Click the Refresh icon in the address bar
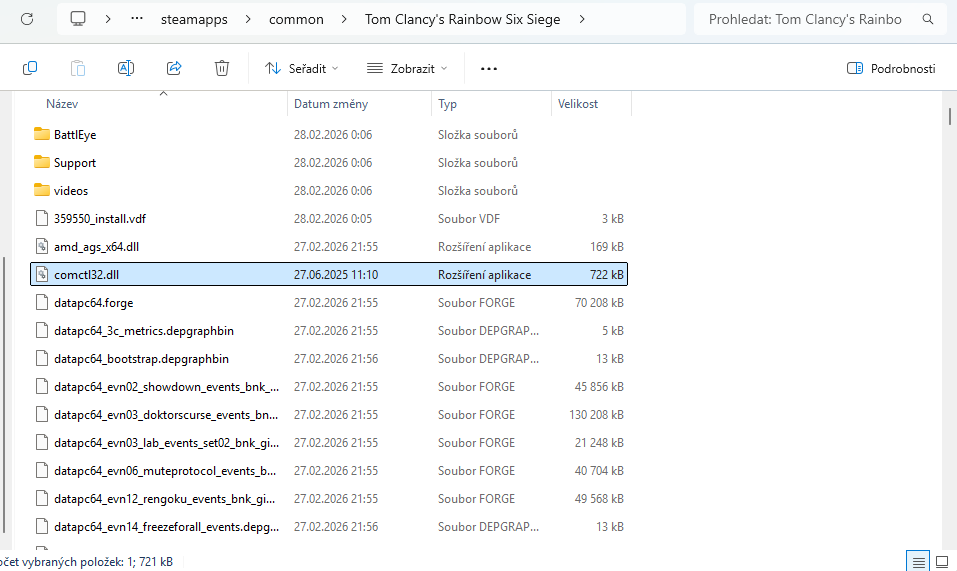This screenshot has width=957, height=571. coord(27,20)
